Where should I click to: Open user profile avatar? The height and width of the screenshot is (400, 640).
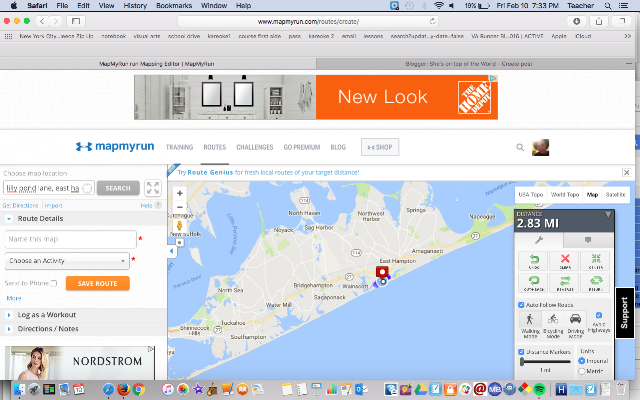pyautogui.click(x=540, y=147)
